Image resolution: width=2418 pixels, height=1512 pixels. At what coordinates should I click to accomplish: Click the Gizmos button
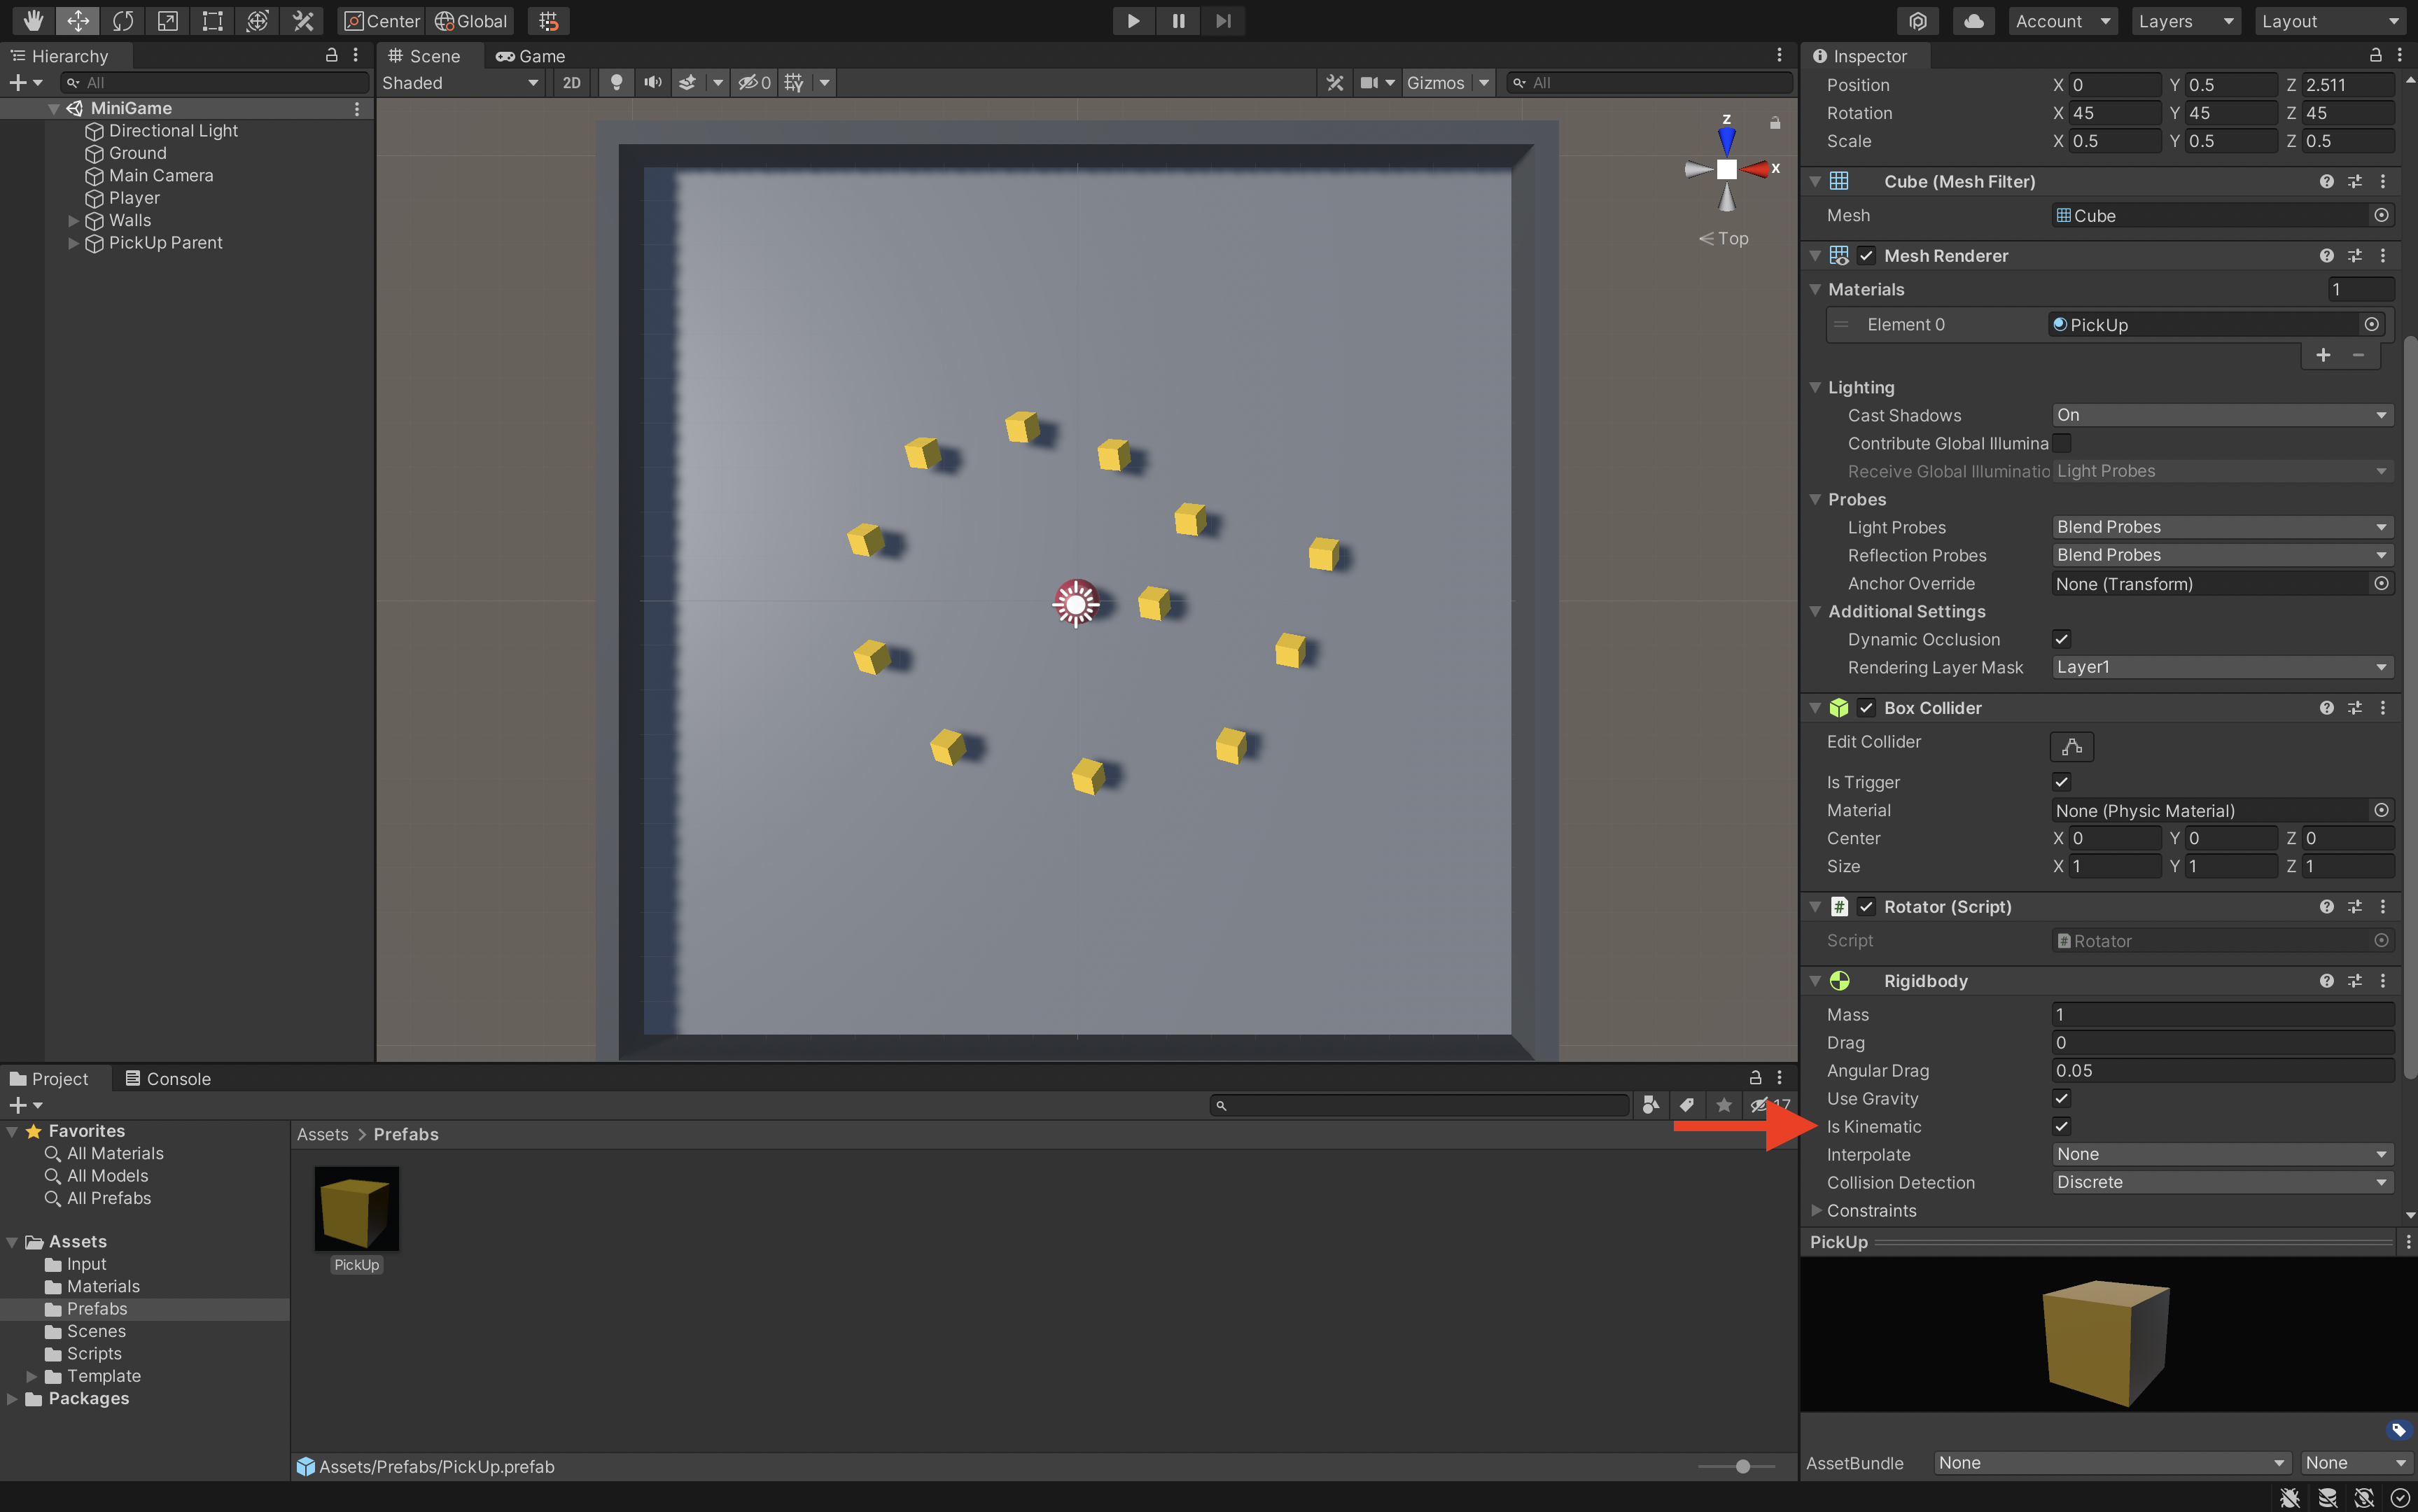click(x=1434, y=83)
